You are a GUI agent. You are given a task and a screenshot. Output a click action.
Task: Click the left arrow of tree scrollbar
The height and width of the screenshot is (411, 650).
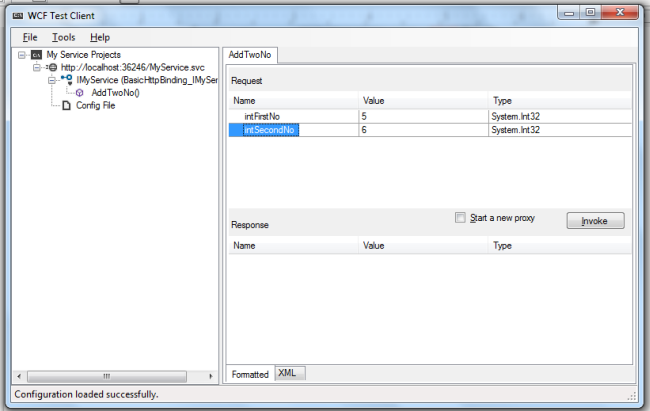[19, 376]
